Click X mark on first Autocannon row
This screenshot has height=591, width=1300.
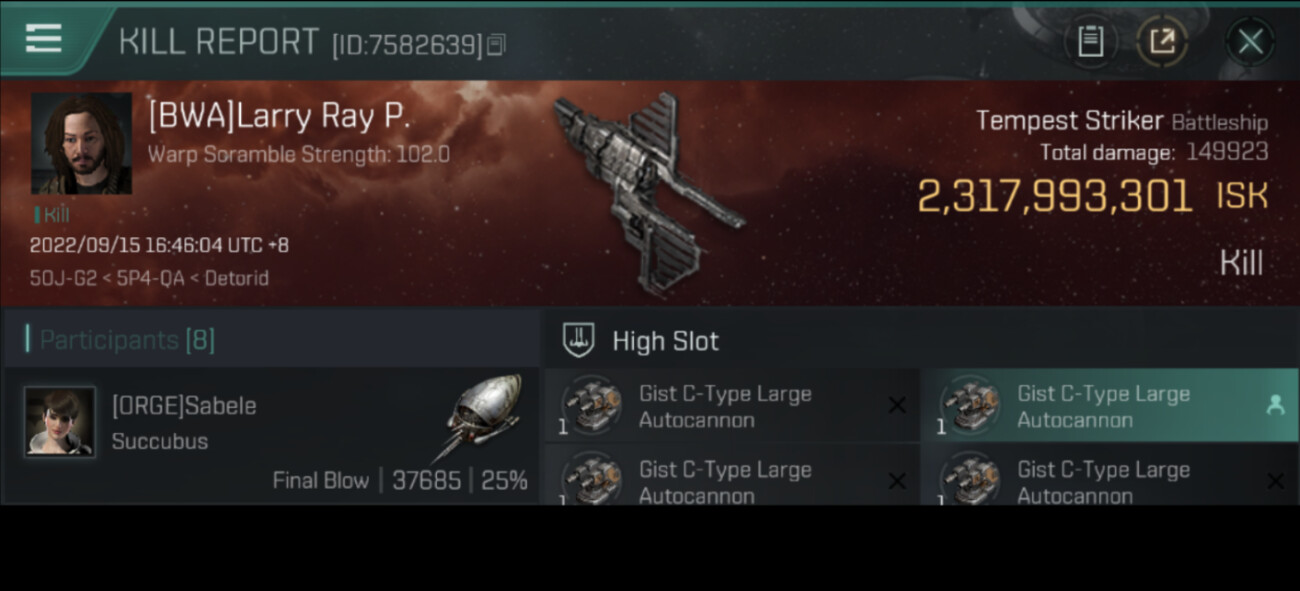897,405
